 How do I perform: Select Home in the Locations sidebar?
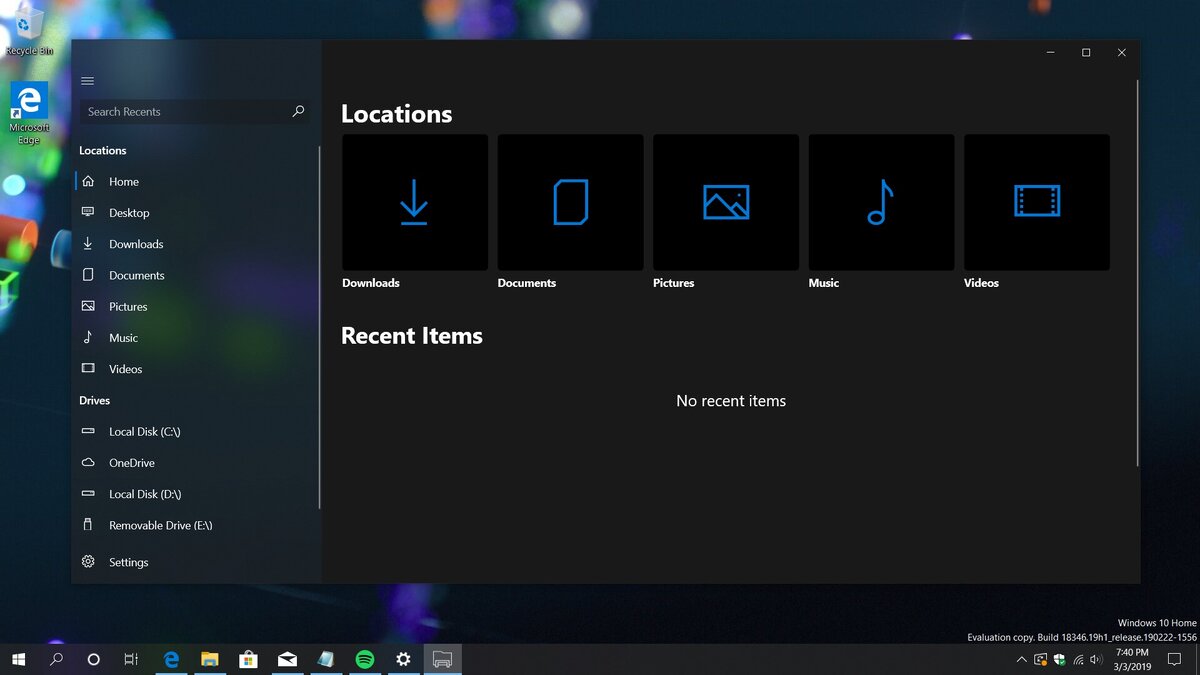coord(123,181)
